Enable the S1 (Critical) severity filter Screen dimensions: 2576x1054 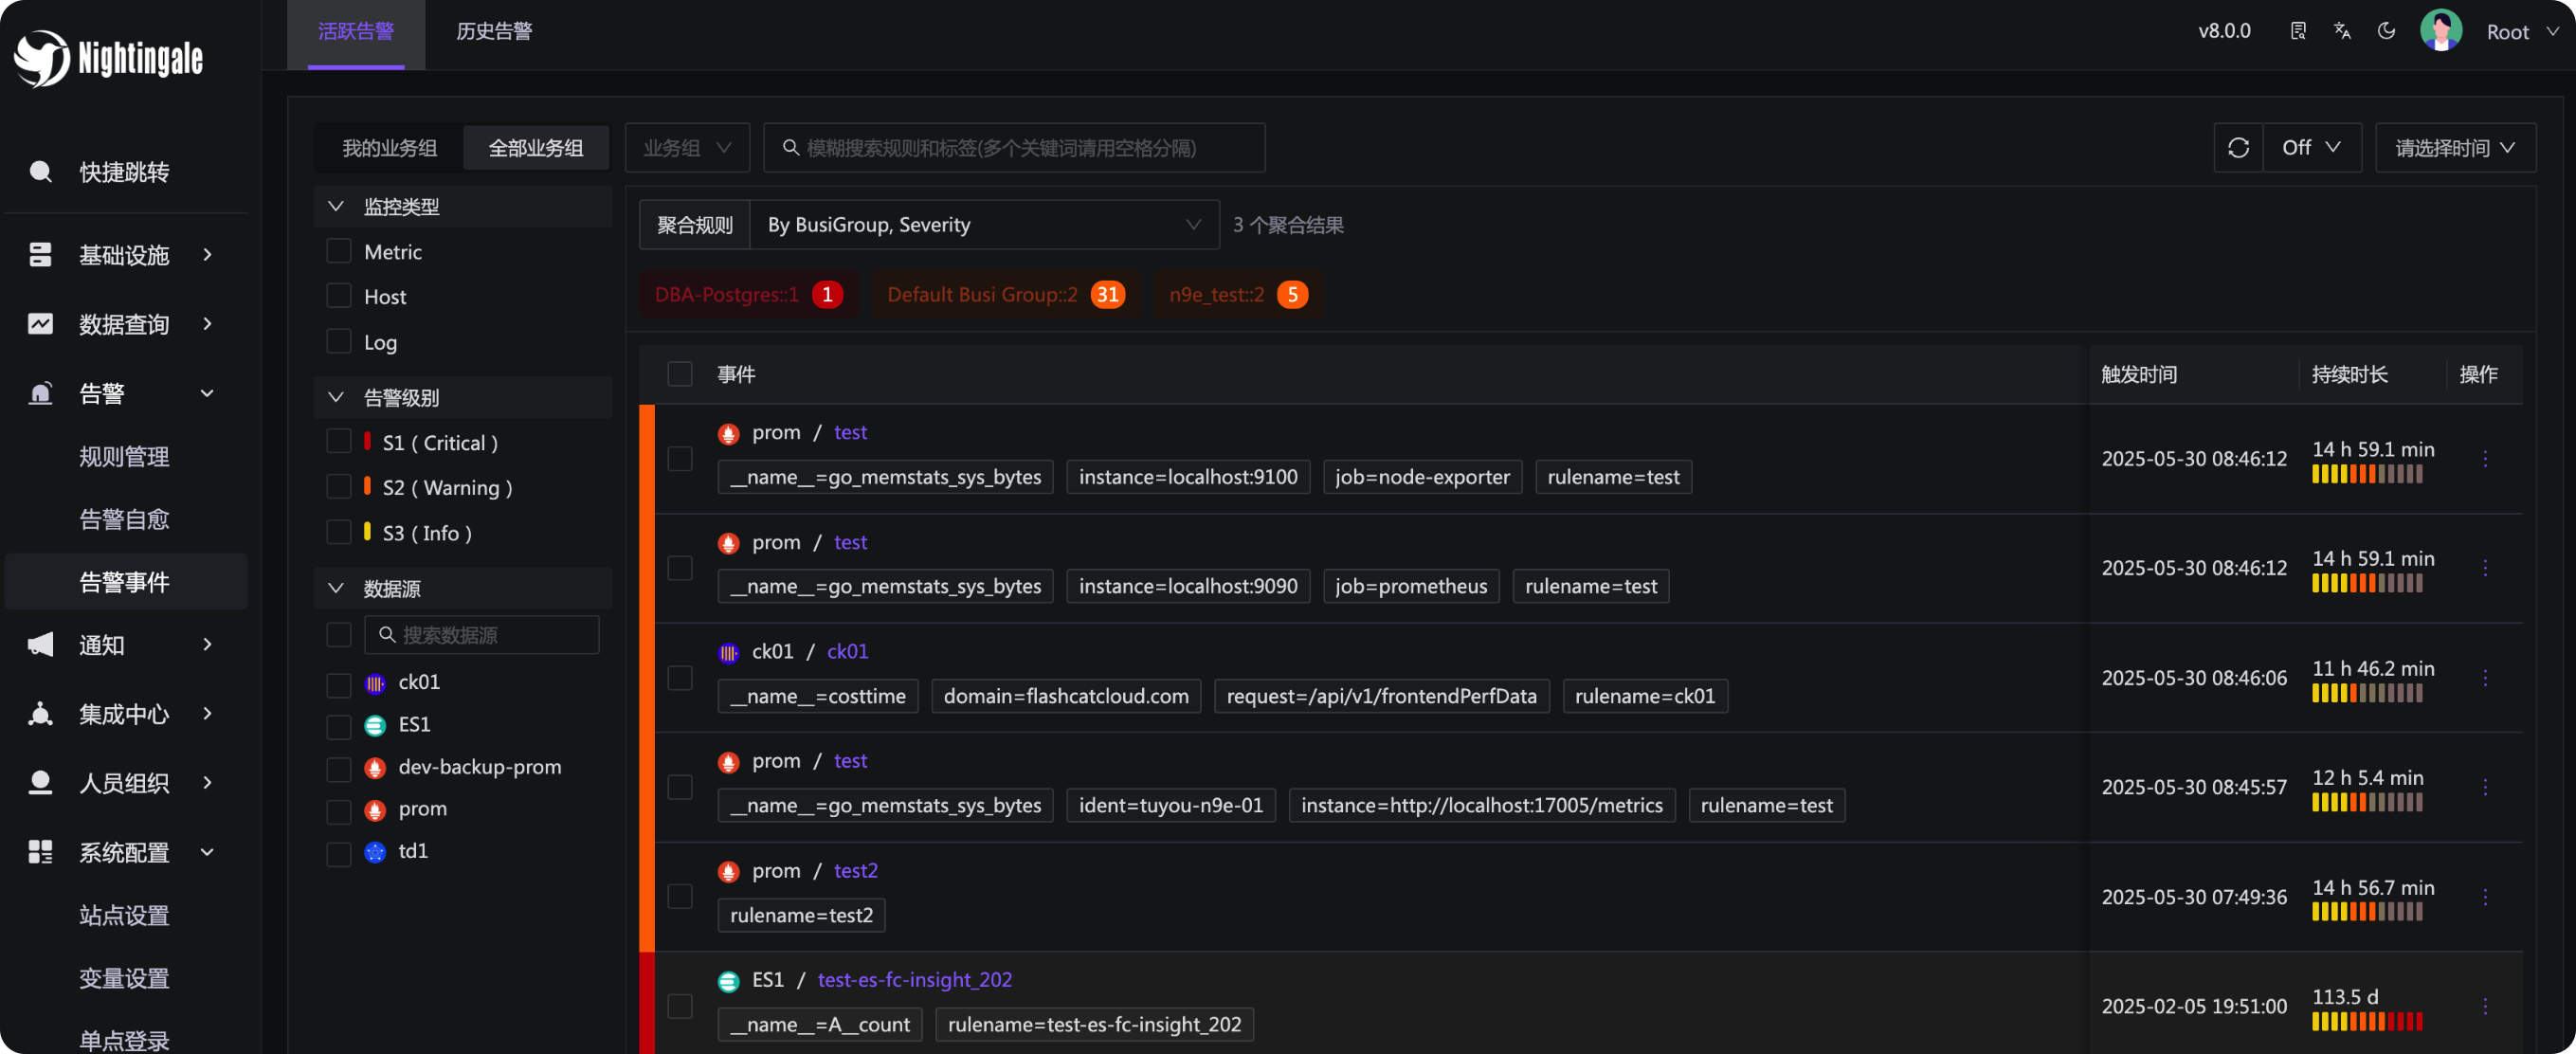pyautogui.click(x=339, y=442)
